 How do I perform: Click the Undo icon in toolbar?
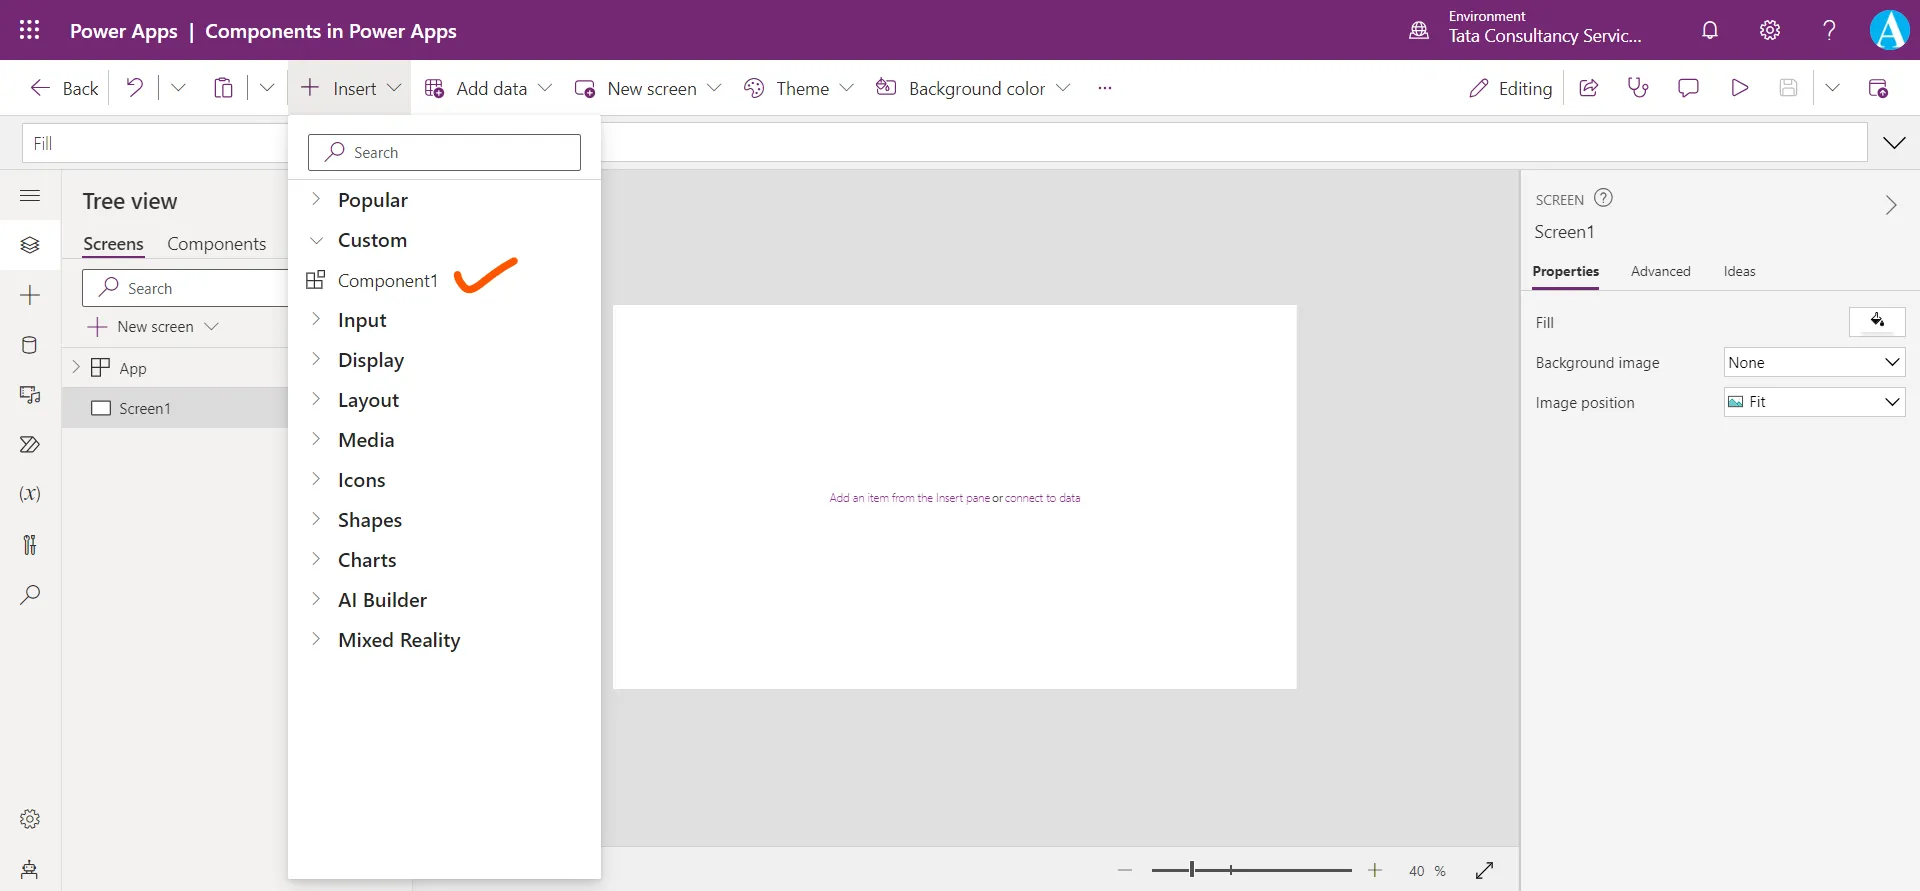click(134, 88)
